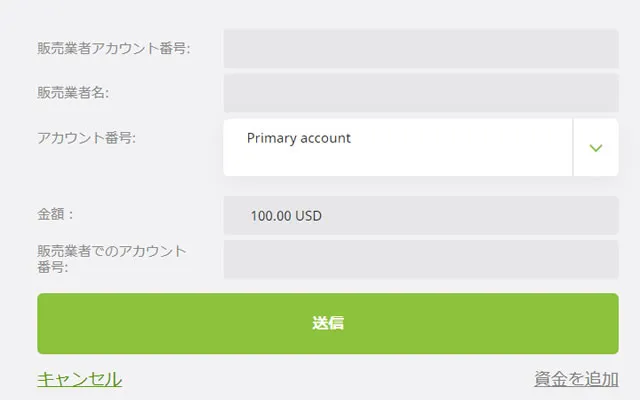
Task: Click the green chevron arrow icon
Action: pos(596,148)
